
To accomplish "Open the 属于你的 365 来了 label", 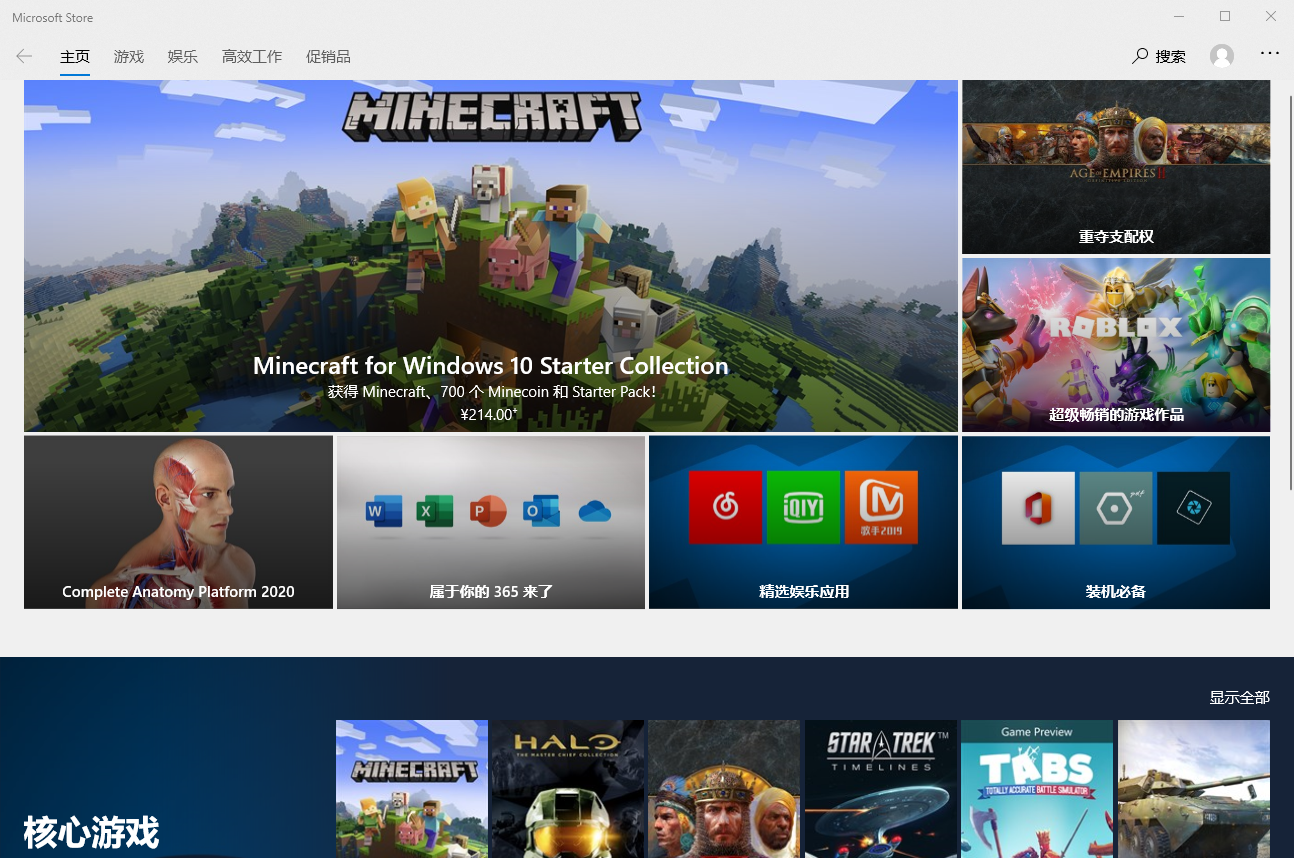I will 491,592.
